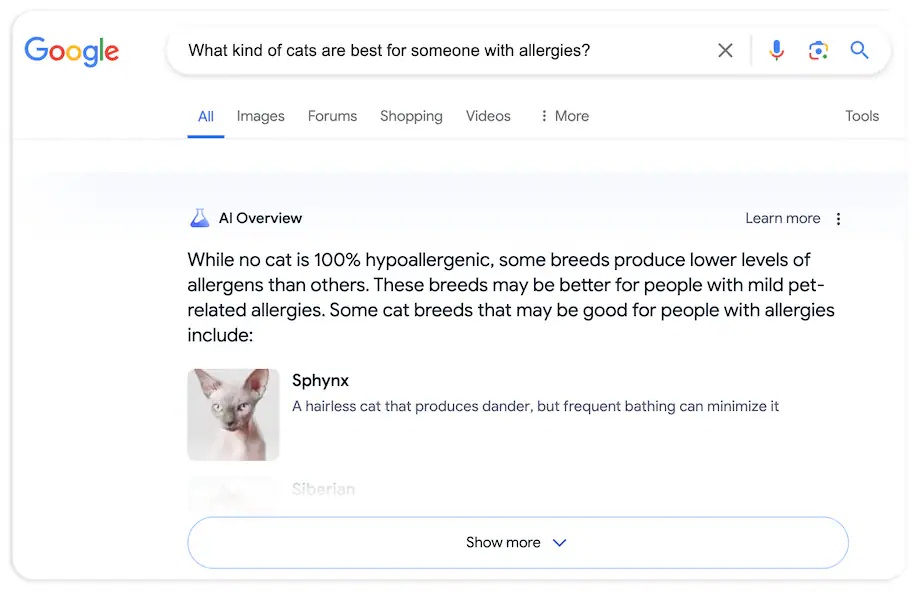Open the Forums results tab
This screenshot has height=594, width=916.
pos(332,116)
